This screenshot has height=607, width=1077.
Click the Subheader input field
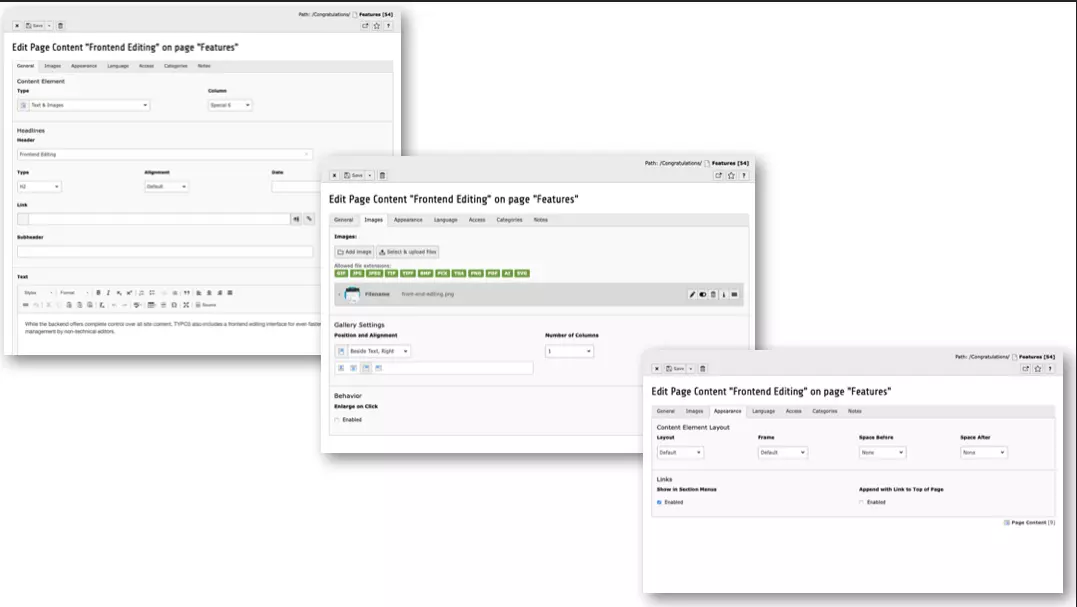coord(165,251)
